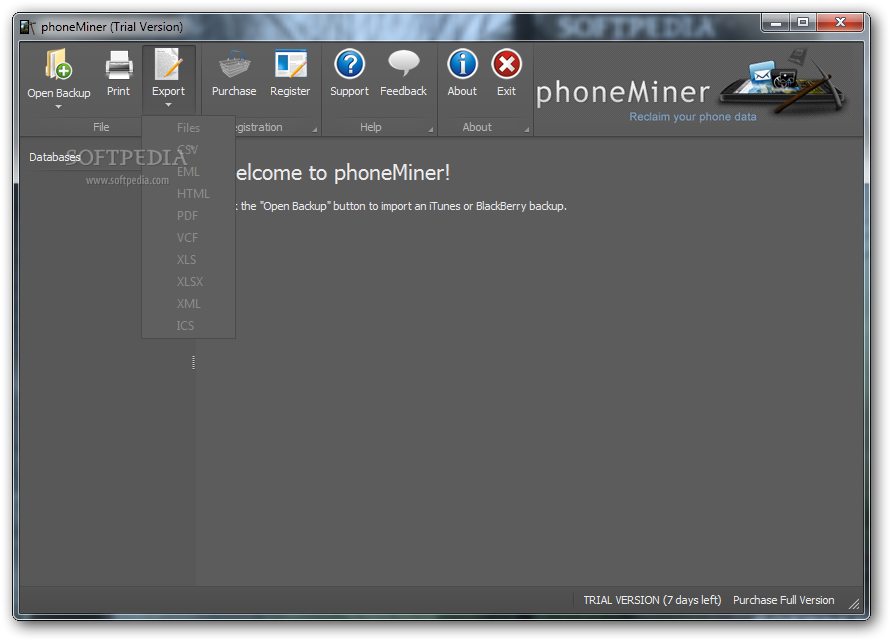This screenshot has width=891, height=641.
Task: Choose HTML in the Export menu
Action: [x=188, y=194]
